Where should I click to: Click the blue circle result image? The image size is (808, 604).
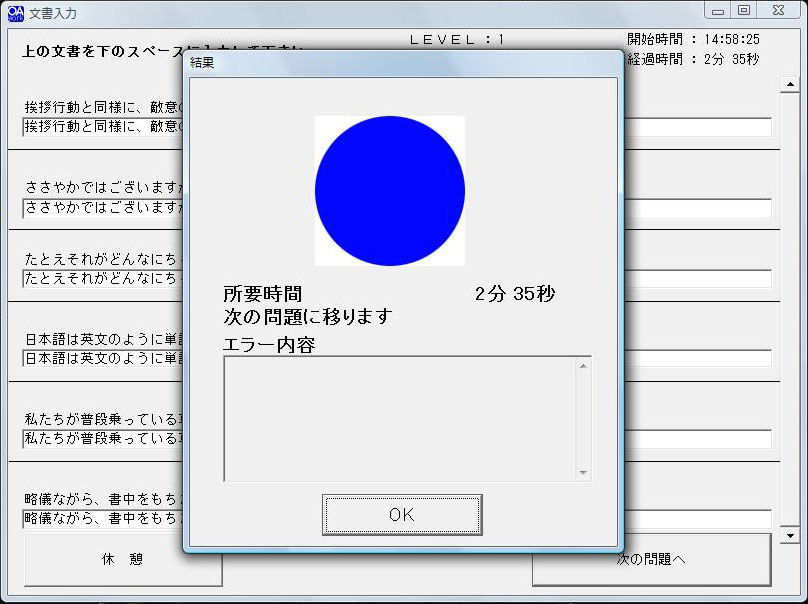[x=390, y=191]
